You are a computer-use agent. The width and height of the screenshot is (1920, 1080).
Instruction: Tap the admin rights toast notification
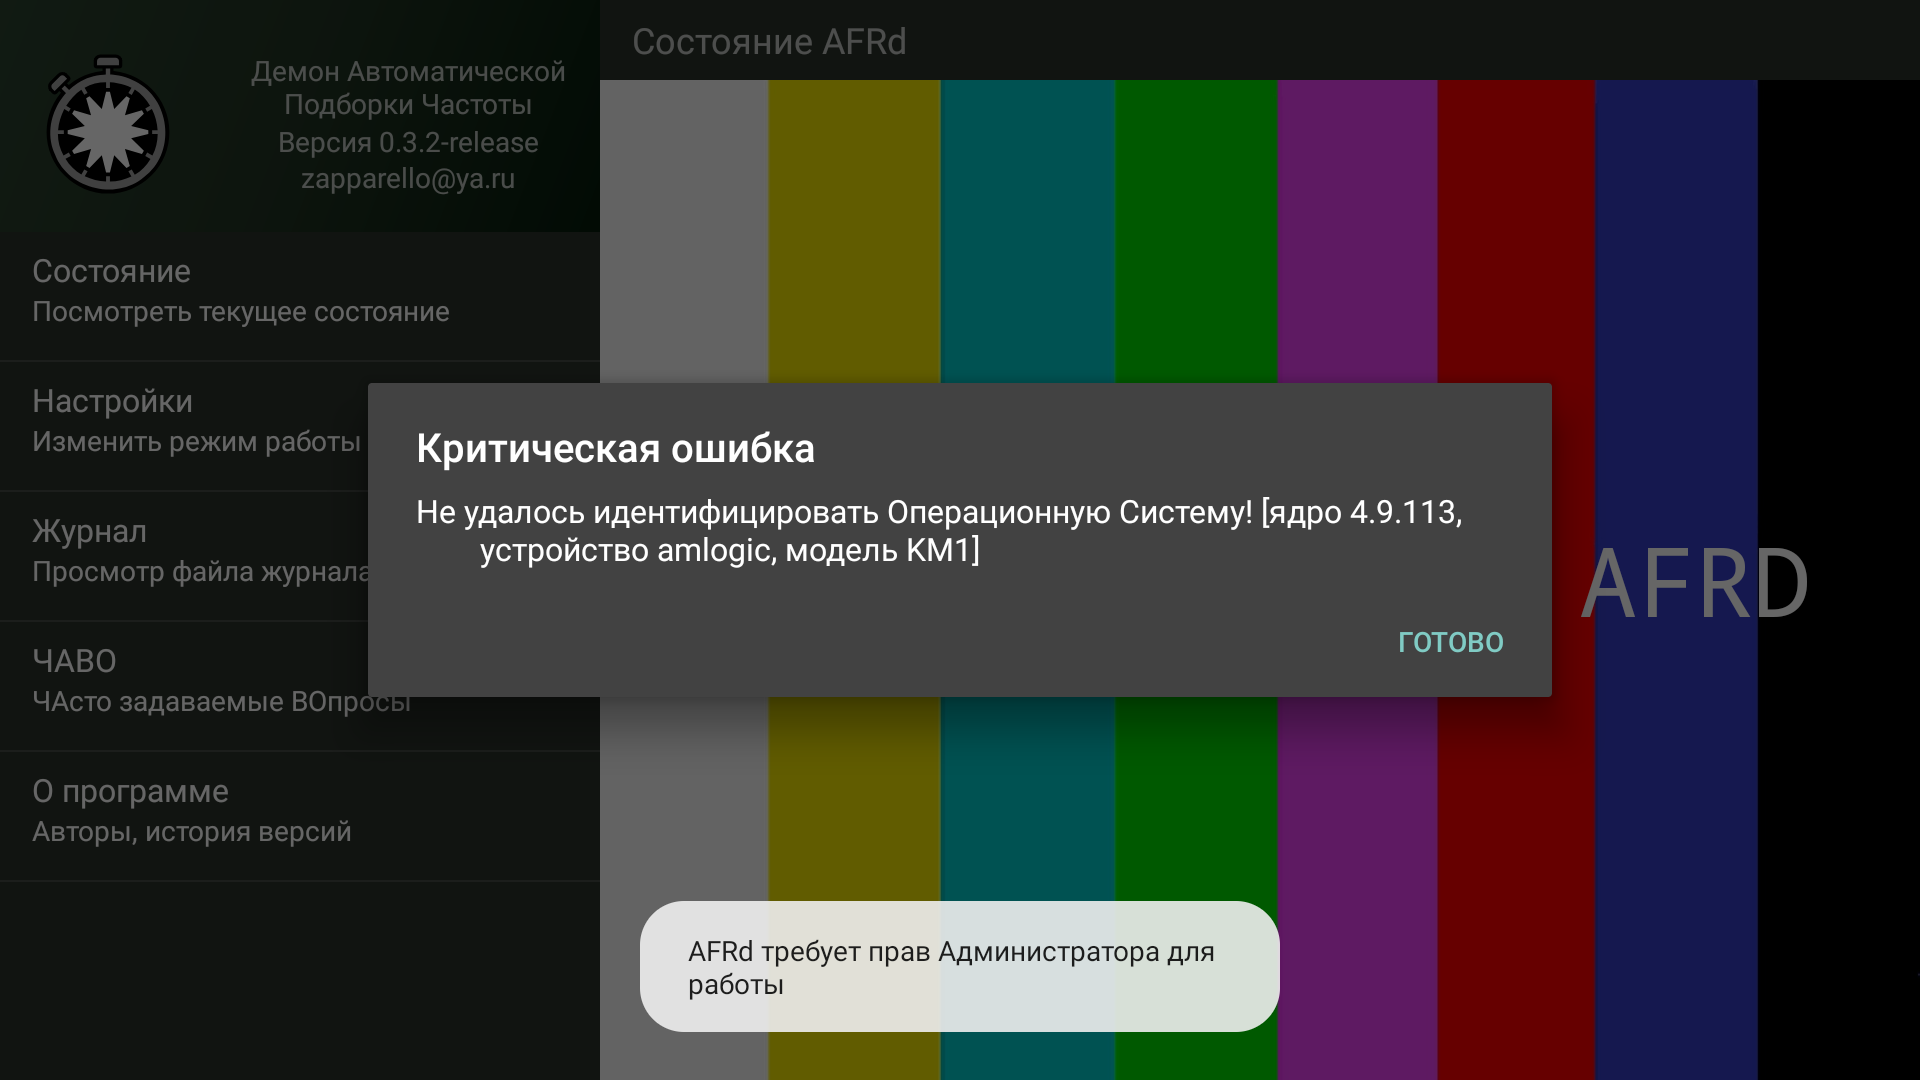(x=958, y=966)
